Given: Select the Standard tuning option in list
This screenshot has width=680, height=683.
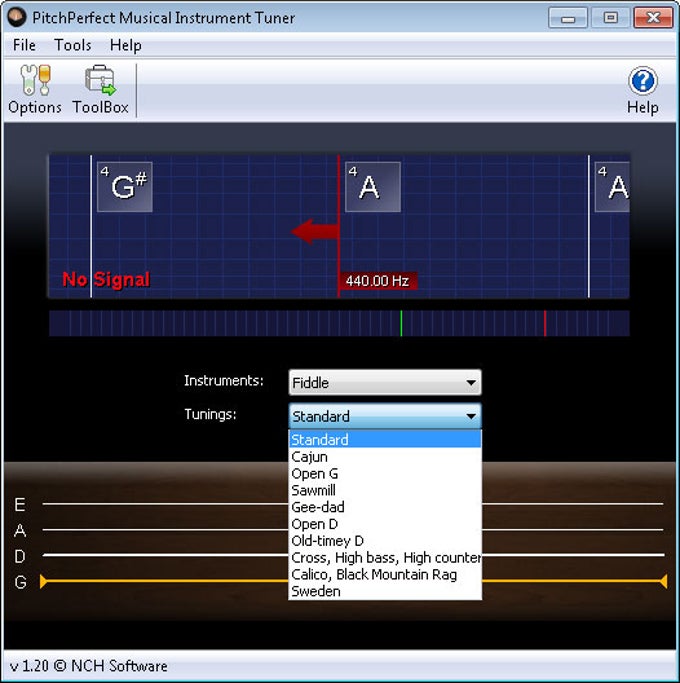Looking at the screenshot, I should [x=385, y=440].
